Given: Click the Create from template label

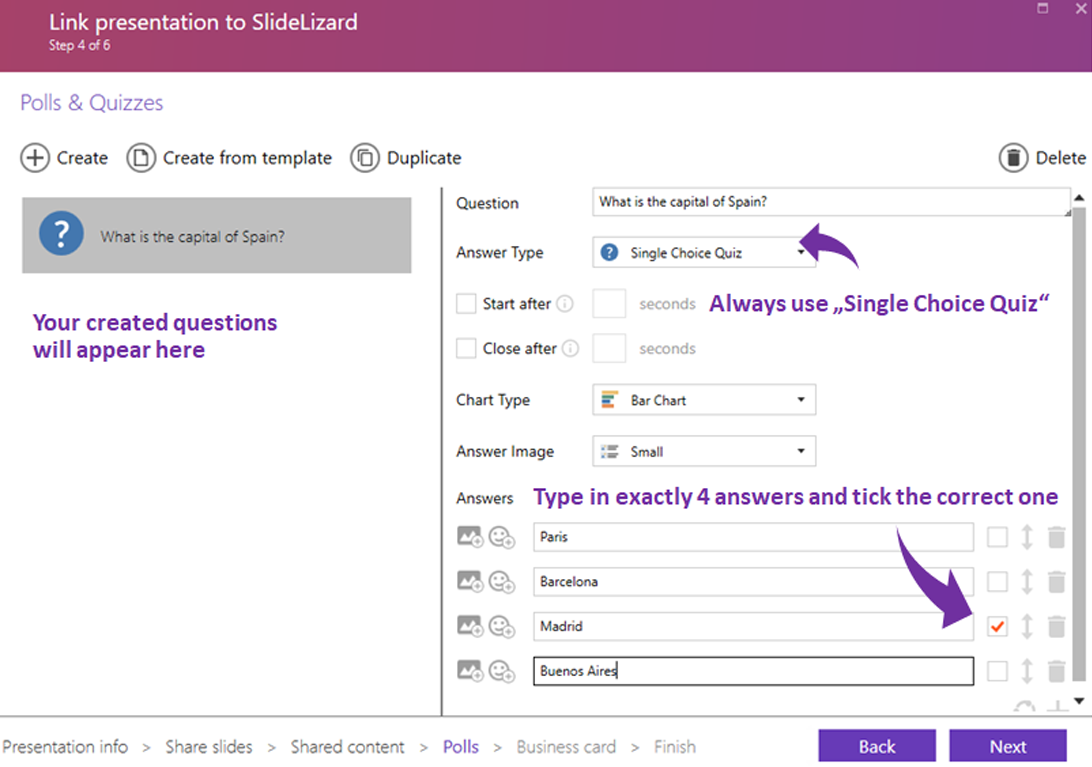Looking at the screenshot, I should click(x=247, y=158).
